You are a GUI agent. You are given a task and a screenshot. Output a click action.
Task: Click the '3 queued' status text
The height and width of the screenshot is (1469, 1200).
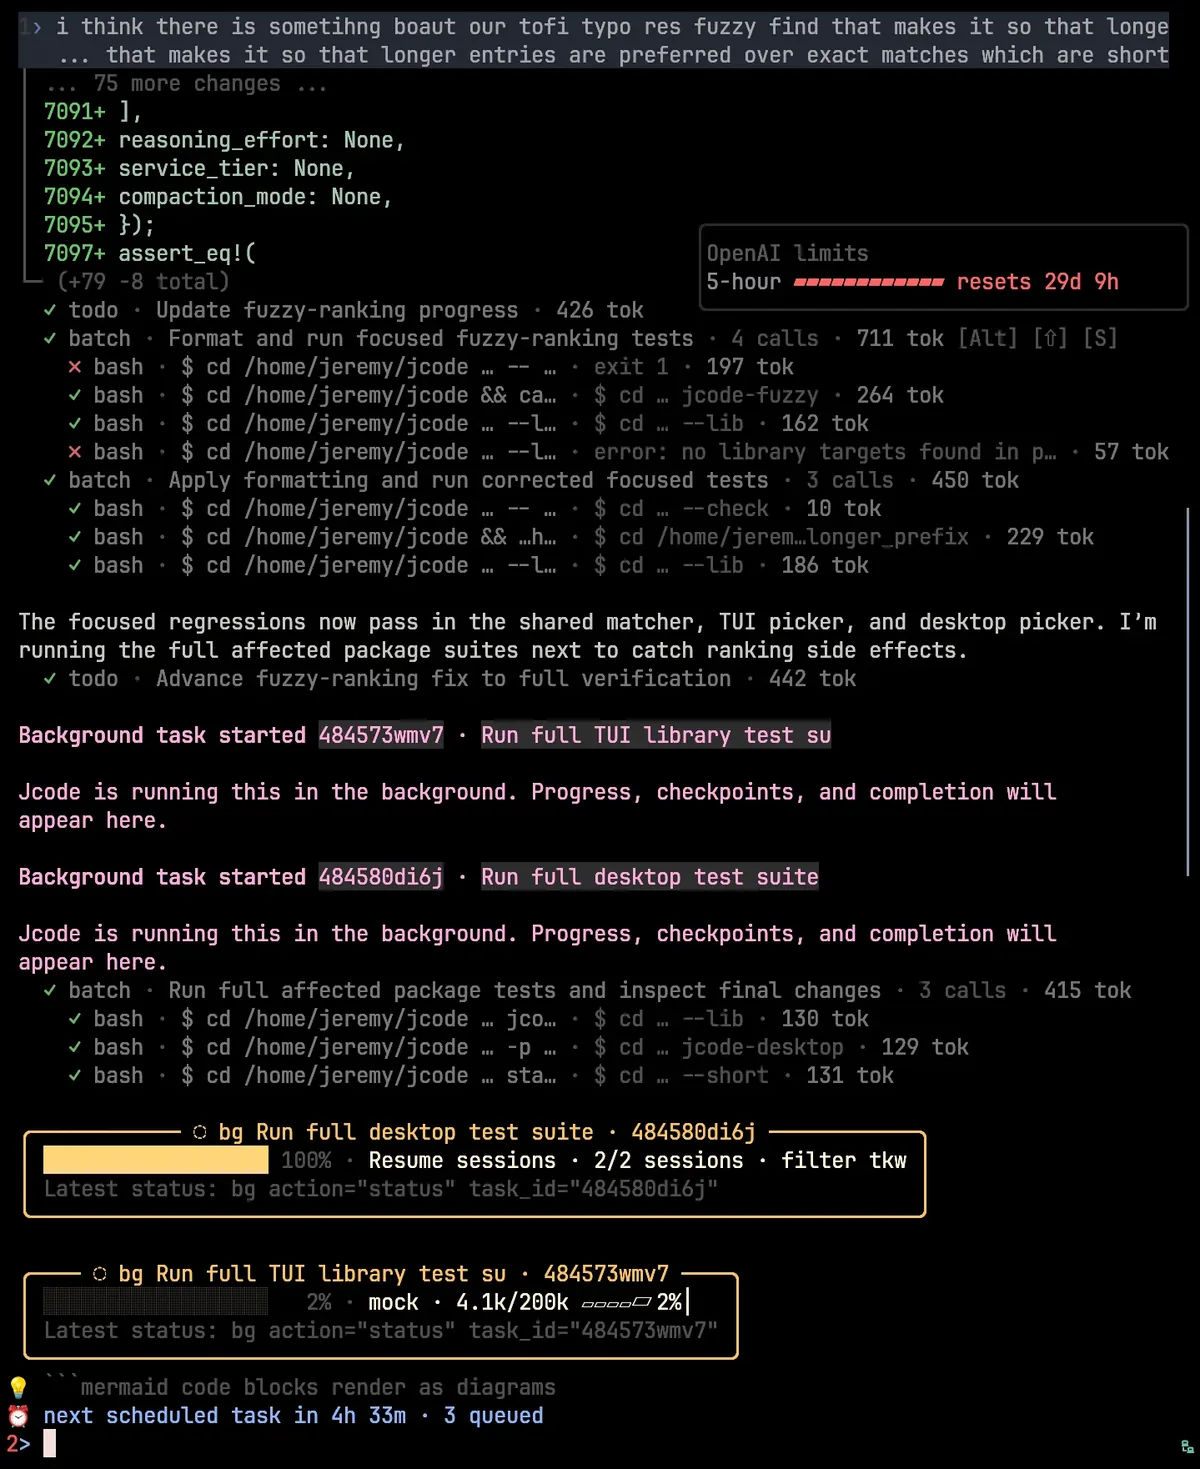click(494, 1416)
